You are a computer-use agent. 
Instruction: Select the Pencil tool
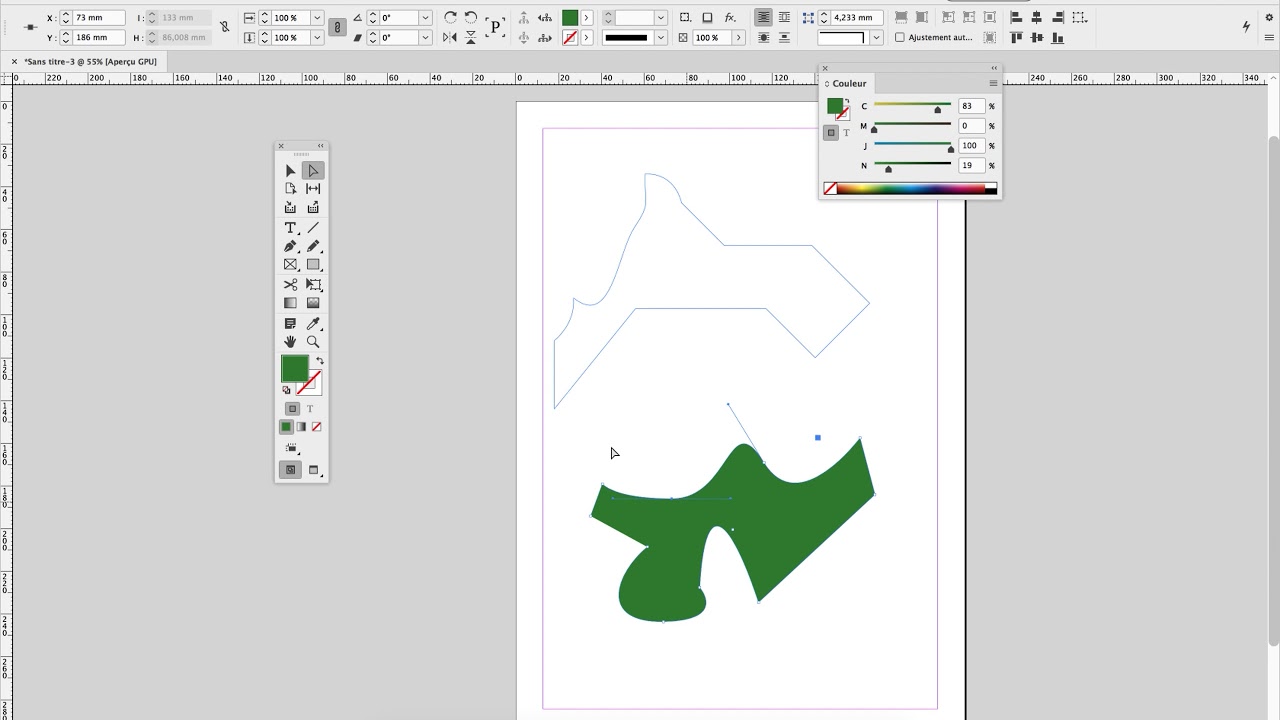tap(313, 246)
